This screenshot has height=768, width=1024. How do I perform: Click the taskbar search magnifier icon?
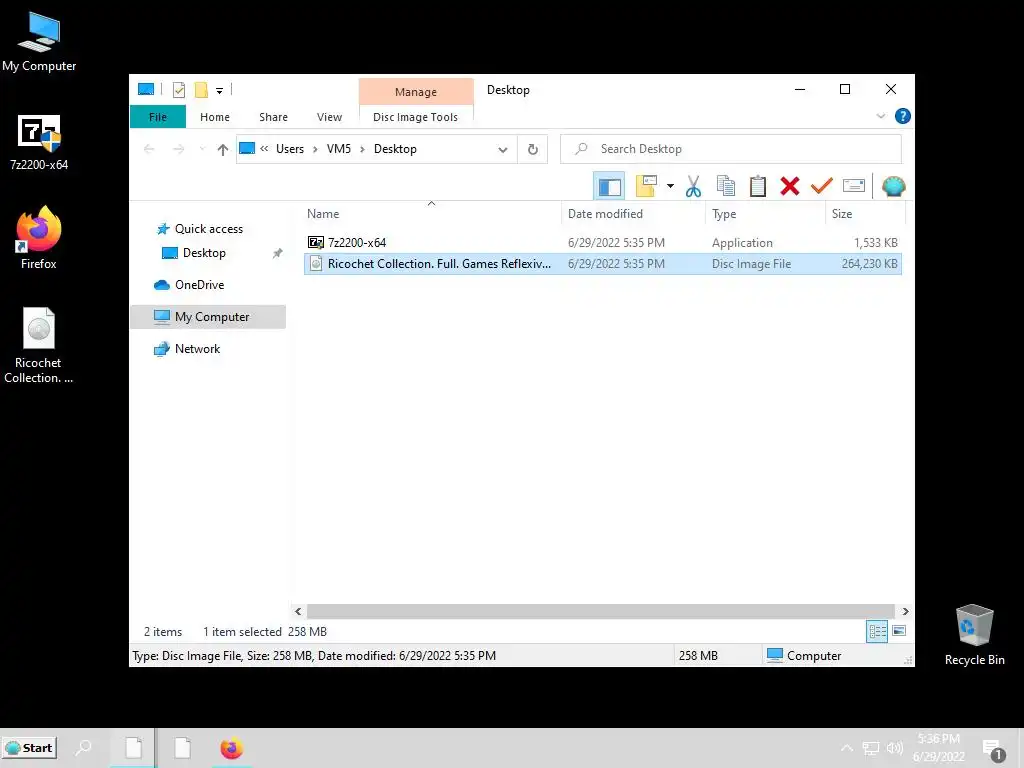[x=83, y=748]
